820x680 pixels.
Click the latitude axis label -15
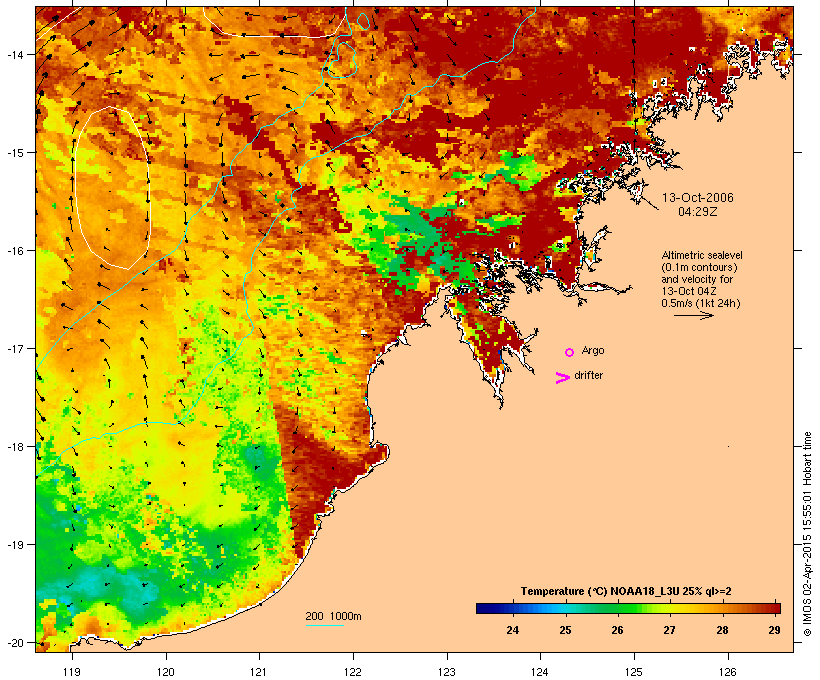(x=14, y=153)
